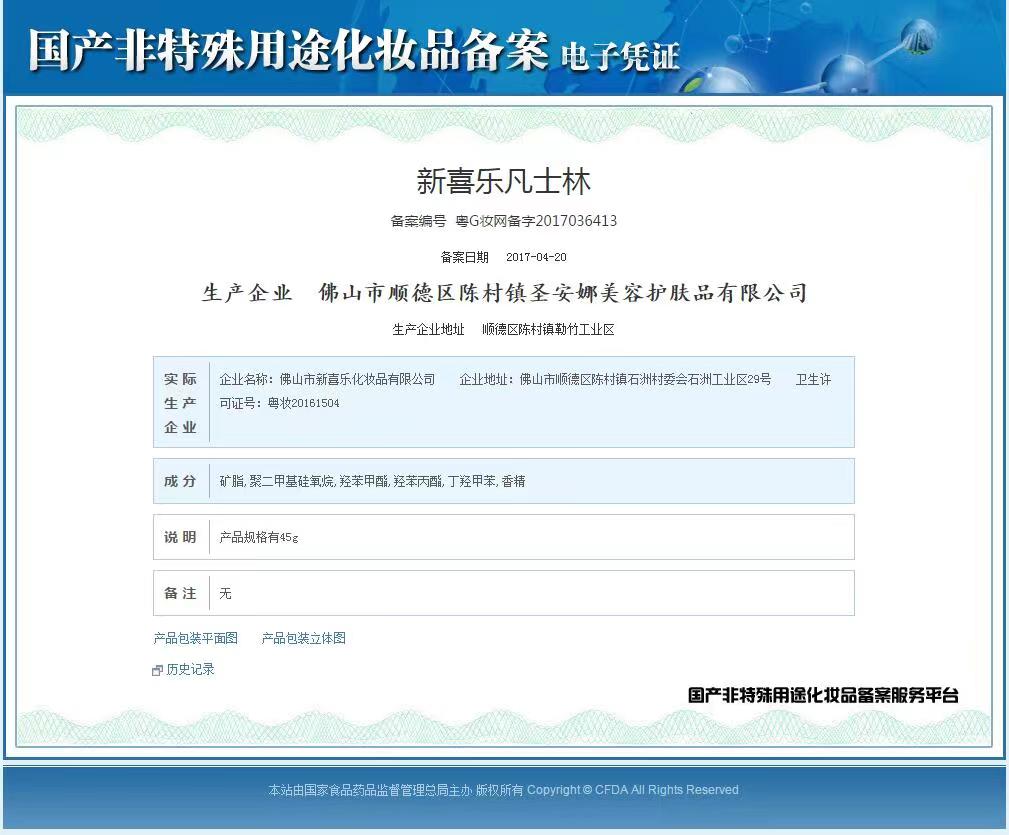Click the 电子凭证 header text
This screenshot has height=835, width=1009.
tap(620, 57)
